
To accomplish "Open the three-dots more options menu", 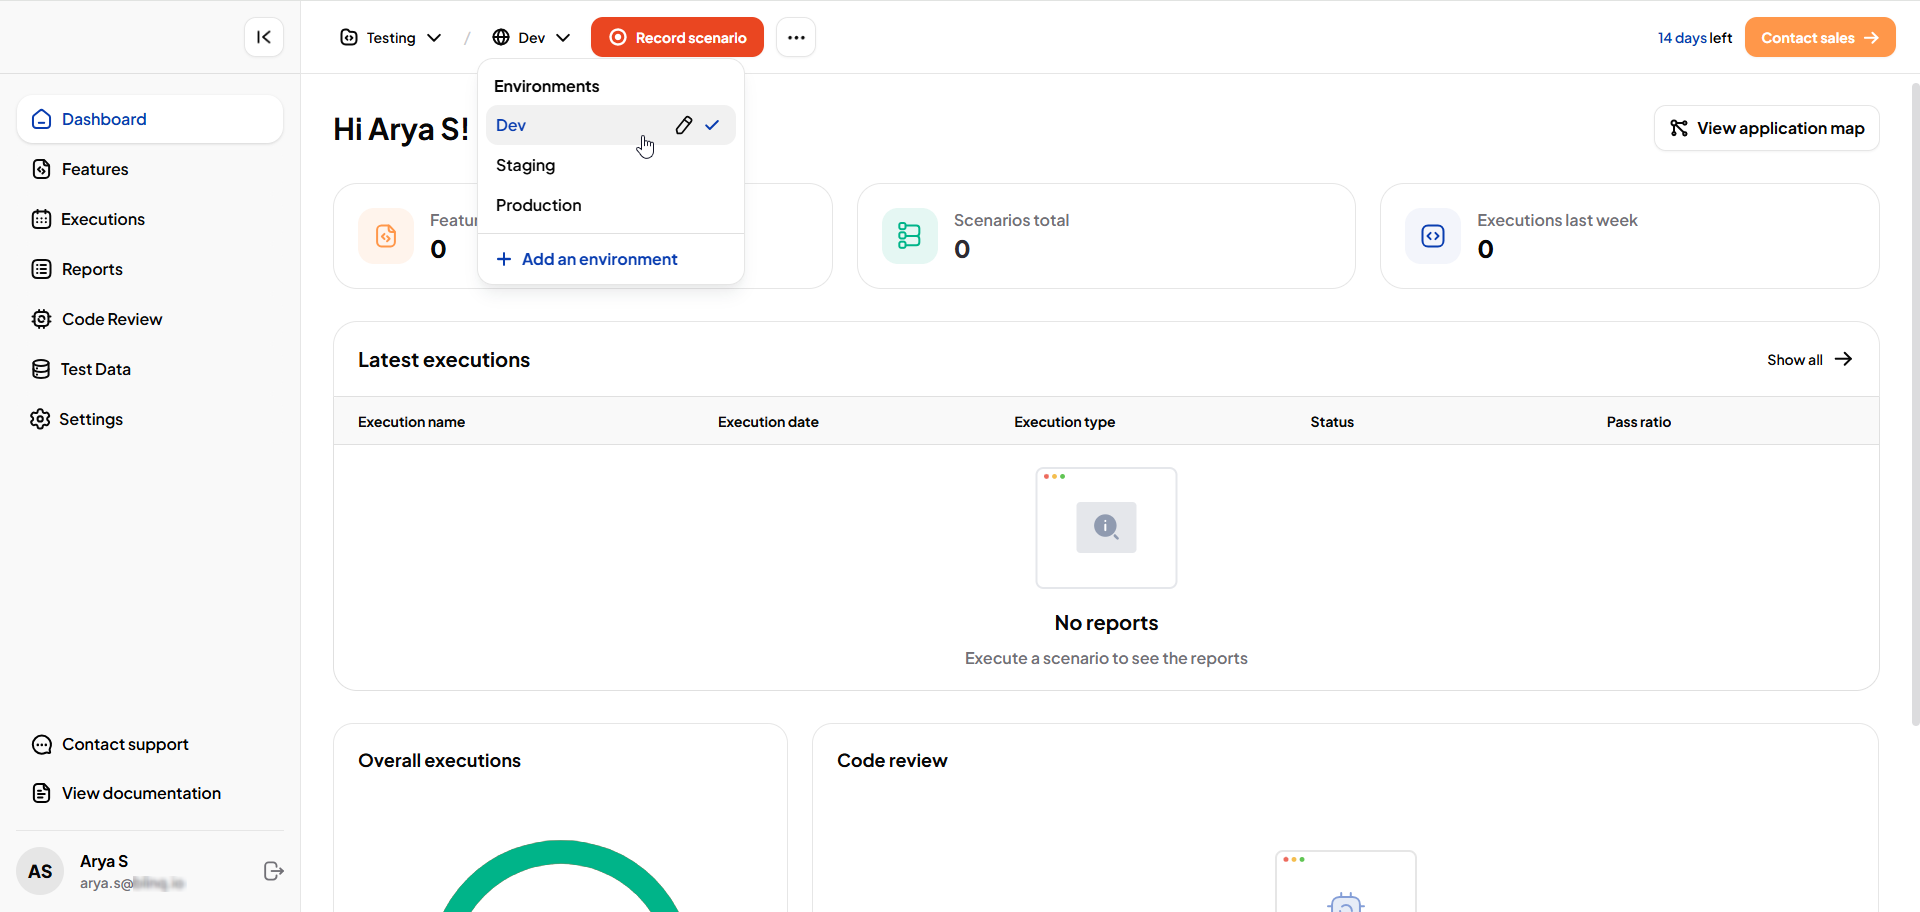I will (796, 38).
